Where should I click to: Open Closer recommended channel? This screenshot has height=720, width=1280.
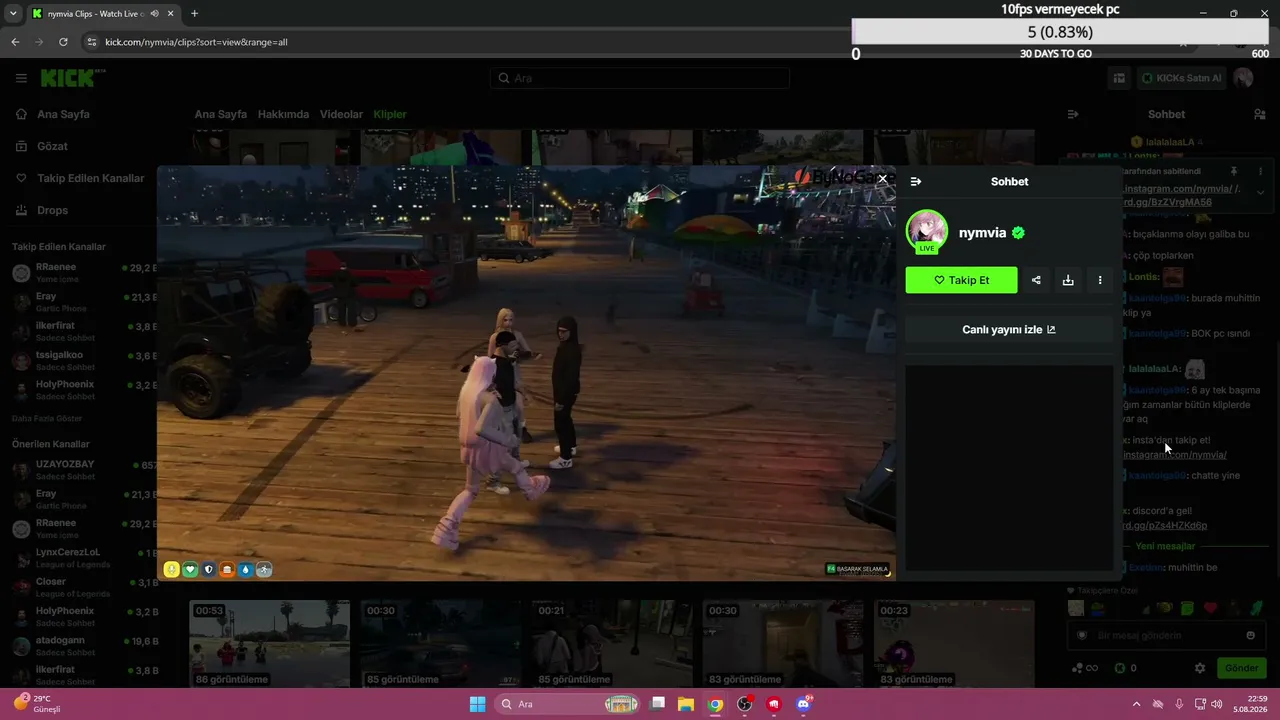pos(84,587)
